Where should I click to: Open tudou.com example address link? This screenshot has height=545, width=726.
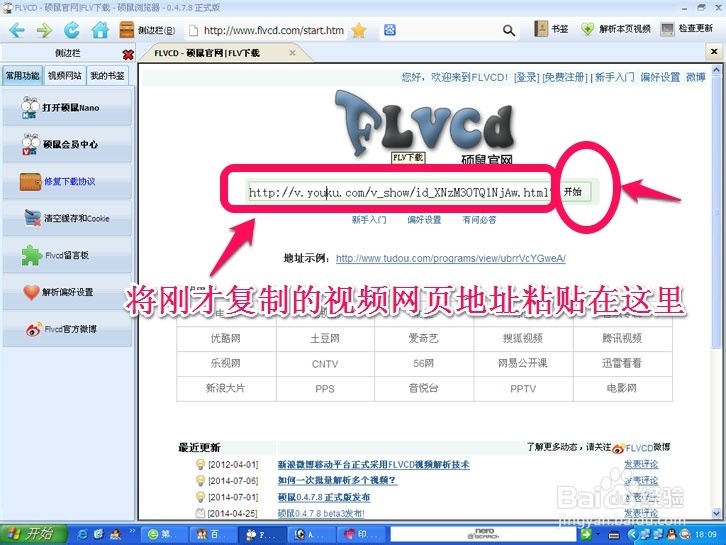[x=451, y=258]
